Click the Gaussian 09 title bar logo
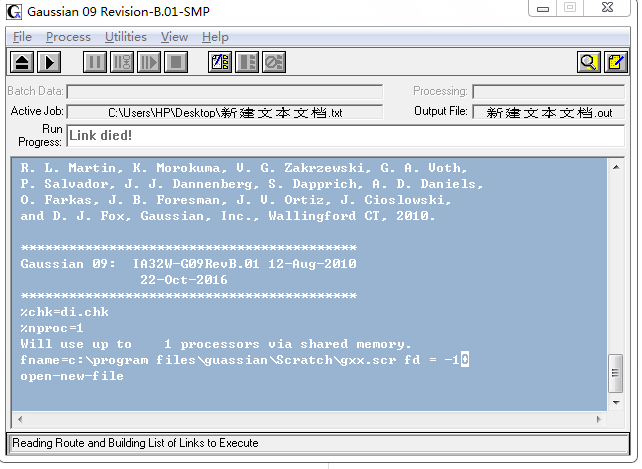 pos(14,11)
